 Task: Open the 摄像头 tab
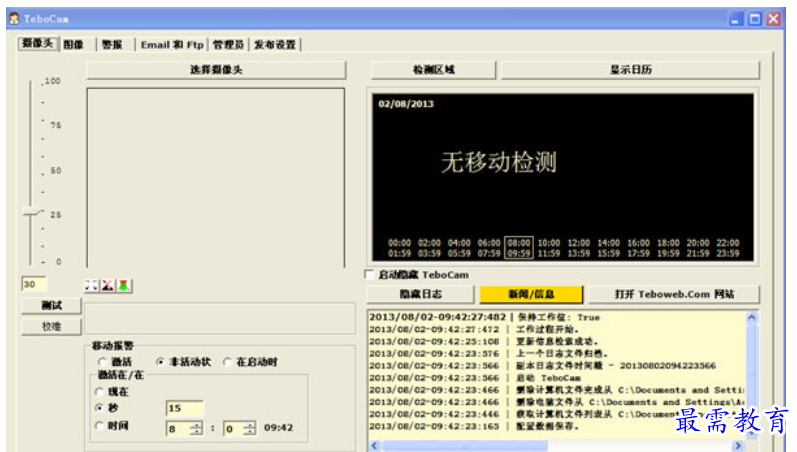point(38,44)
